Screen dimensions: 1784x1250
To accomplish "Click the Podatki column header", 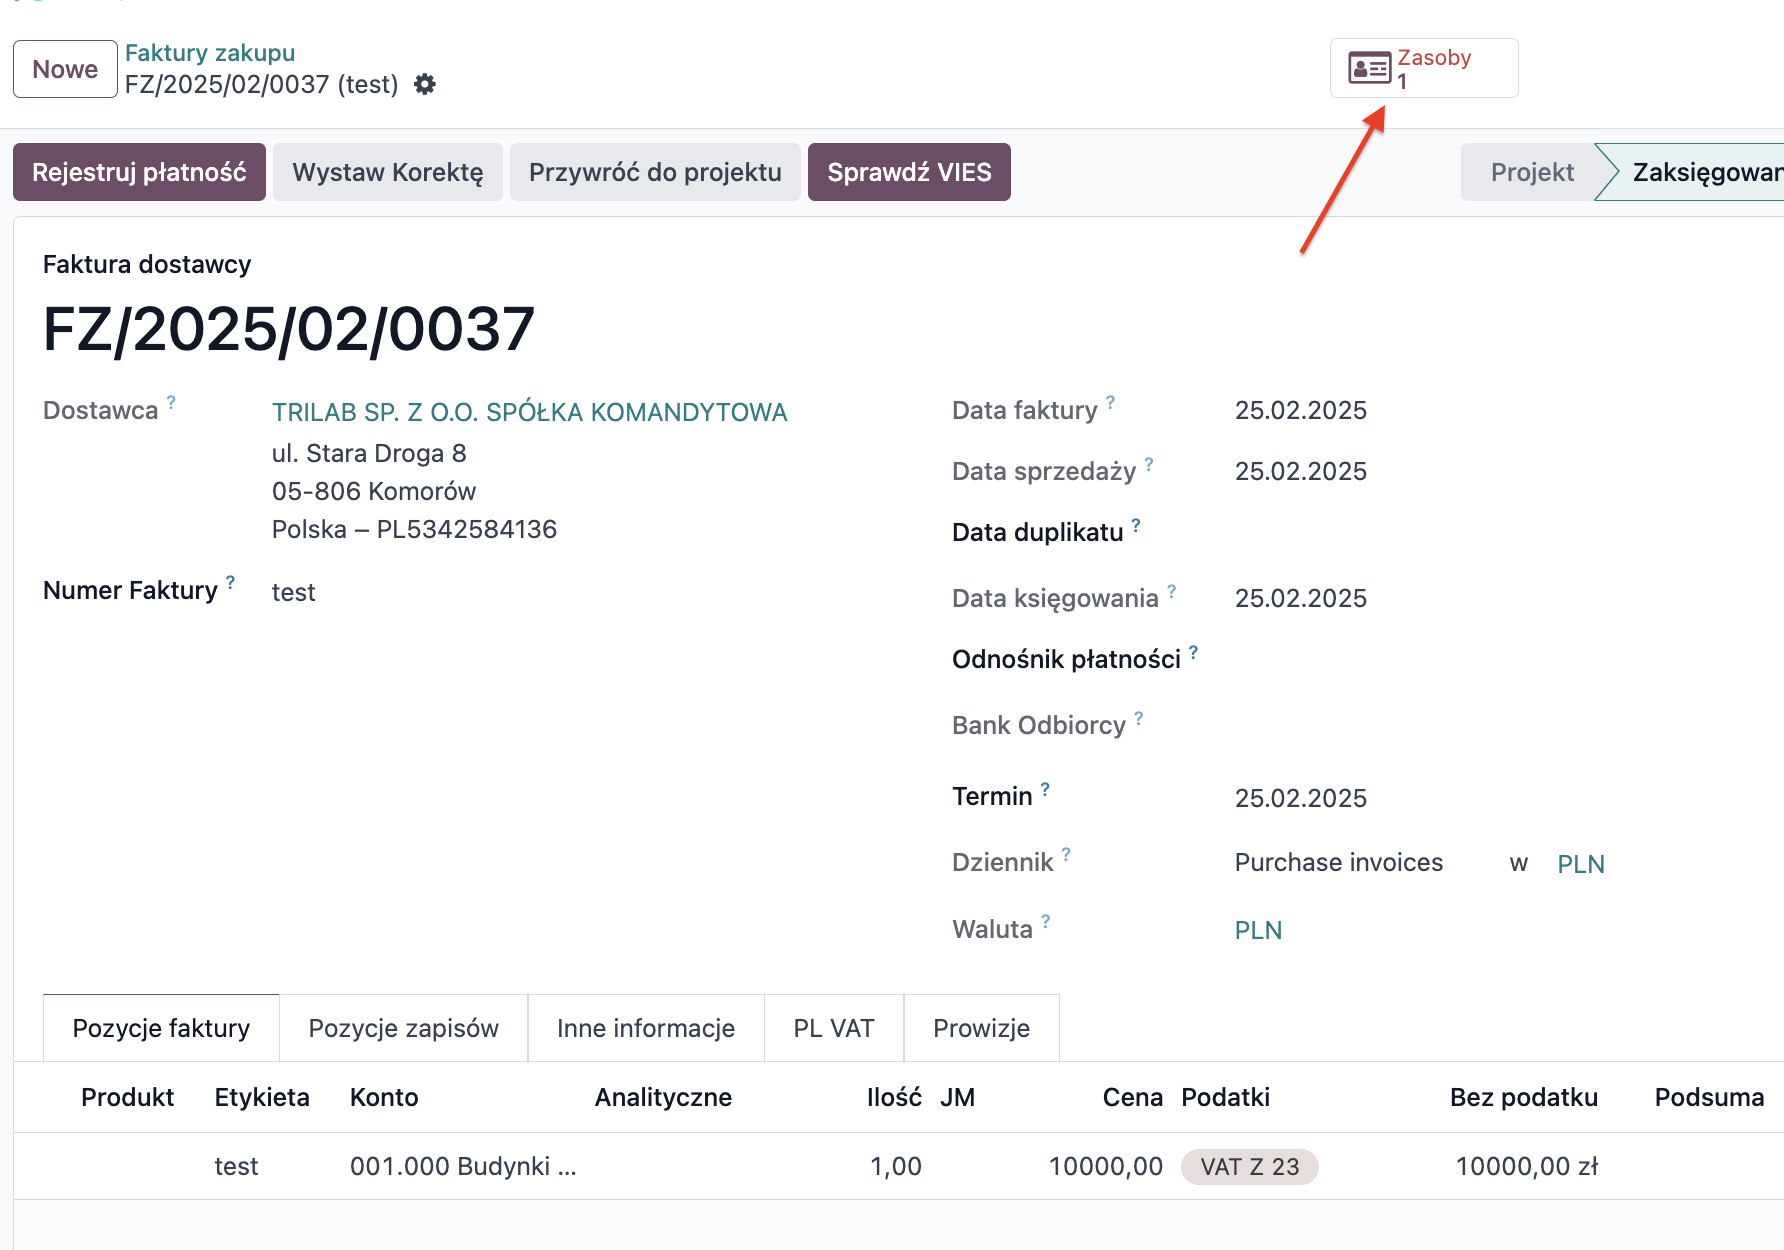I will tap(1225, 1097).
